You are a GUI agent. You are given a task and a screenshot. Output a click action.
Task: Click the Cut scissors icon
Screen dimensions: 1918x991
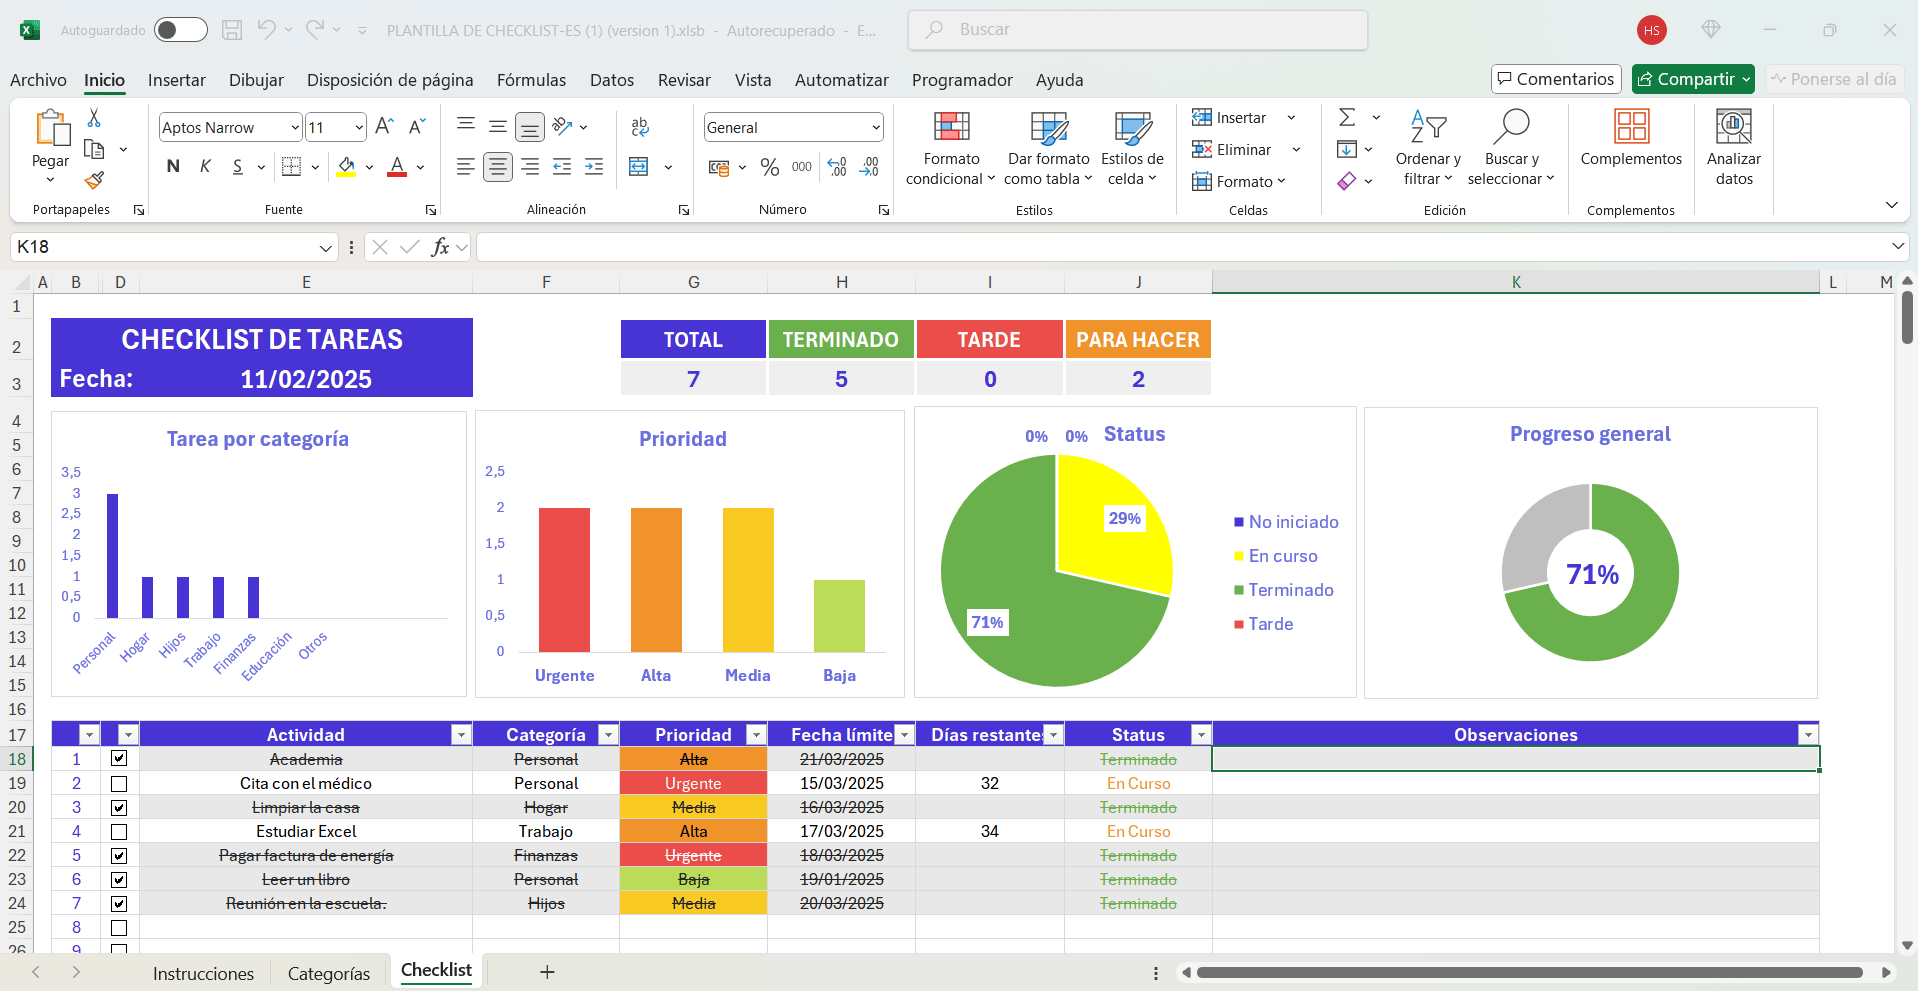coord(94,118)
